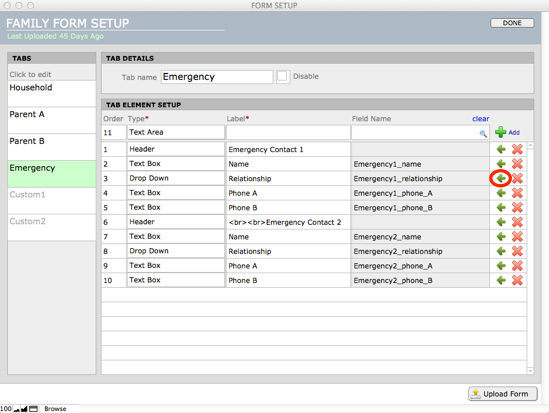Click the clear link
Image resolution: width=549 pixels, height=413 pixels.
pos(480,119)
